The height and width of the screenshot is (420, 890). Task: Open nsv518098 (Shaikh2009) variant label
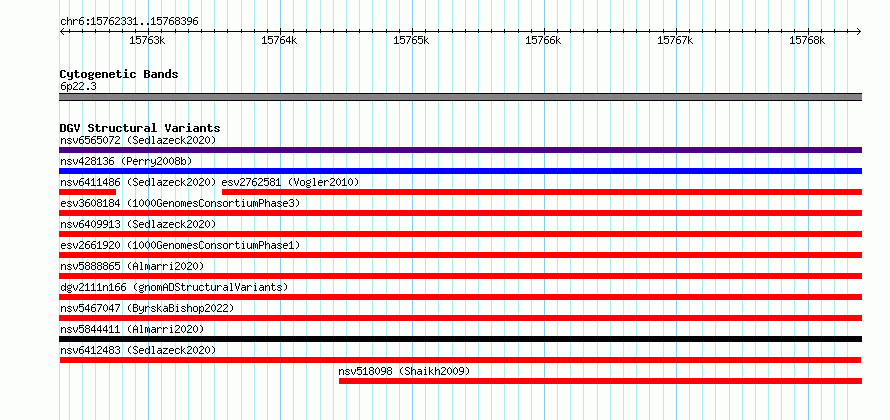click(404, 371)
